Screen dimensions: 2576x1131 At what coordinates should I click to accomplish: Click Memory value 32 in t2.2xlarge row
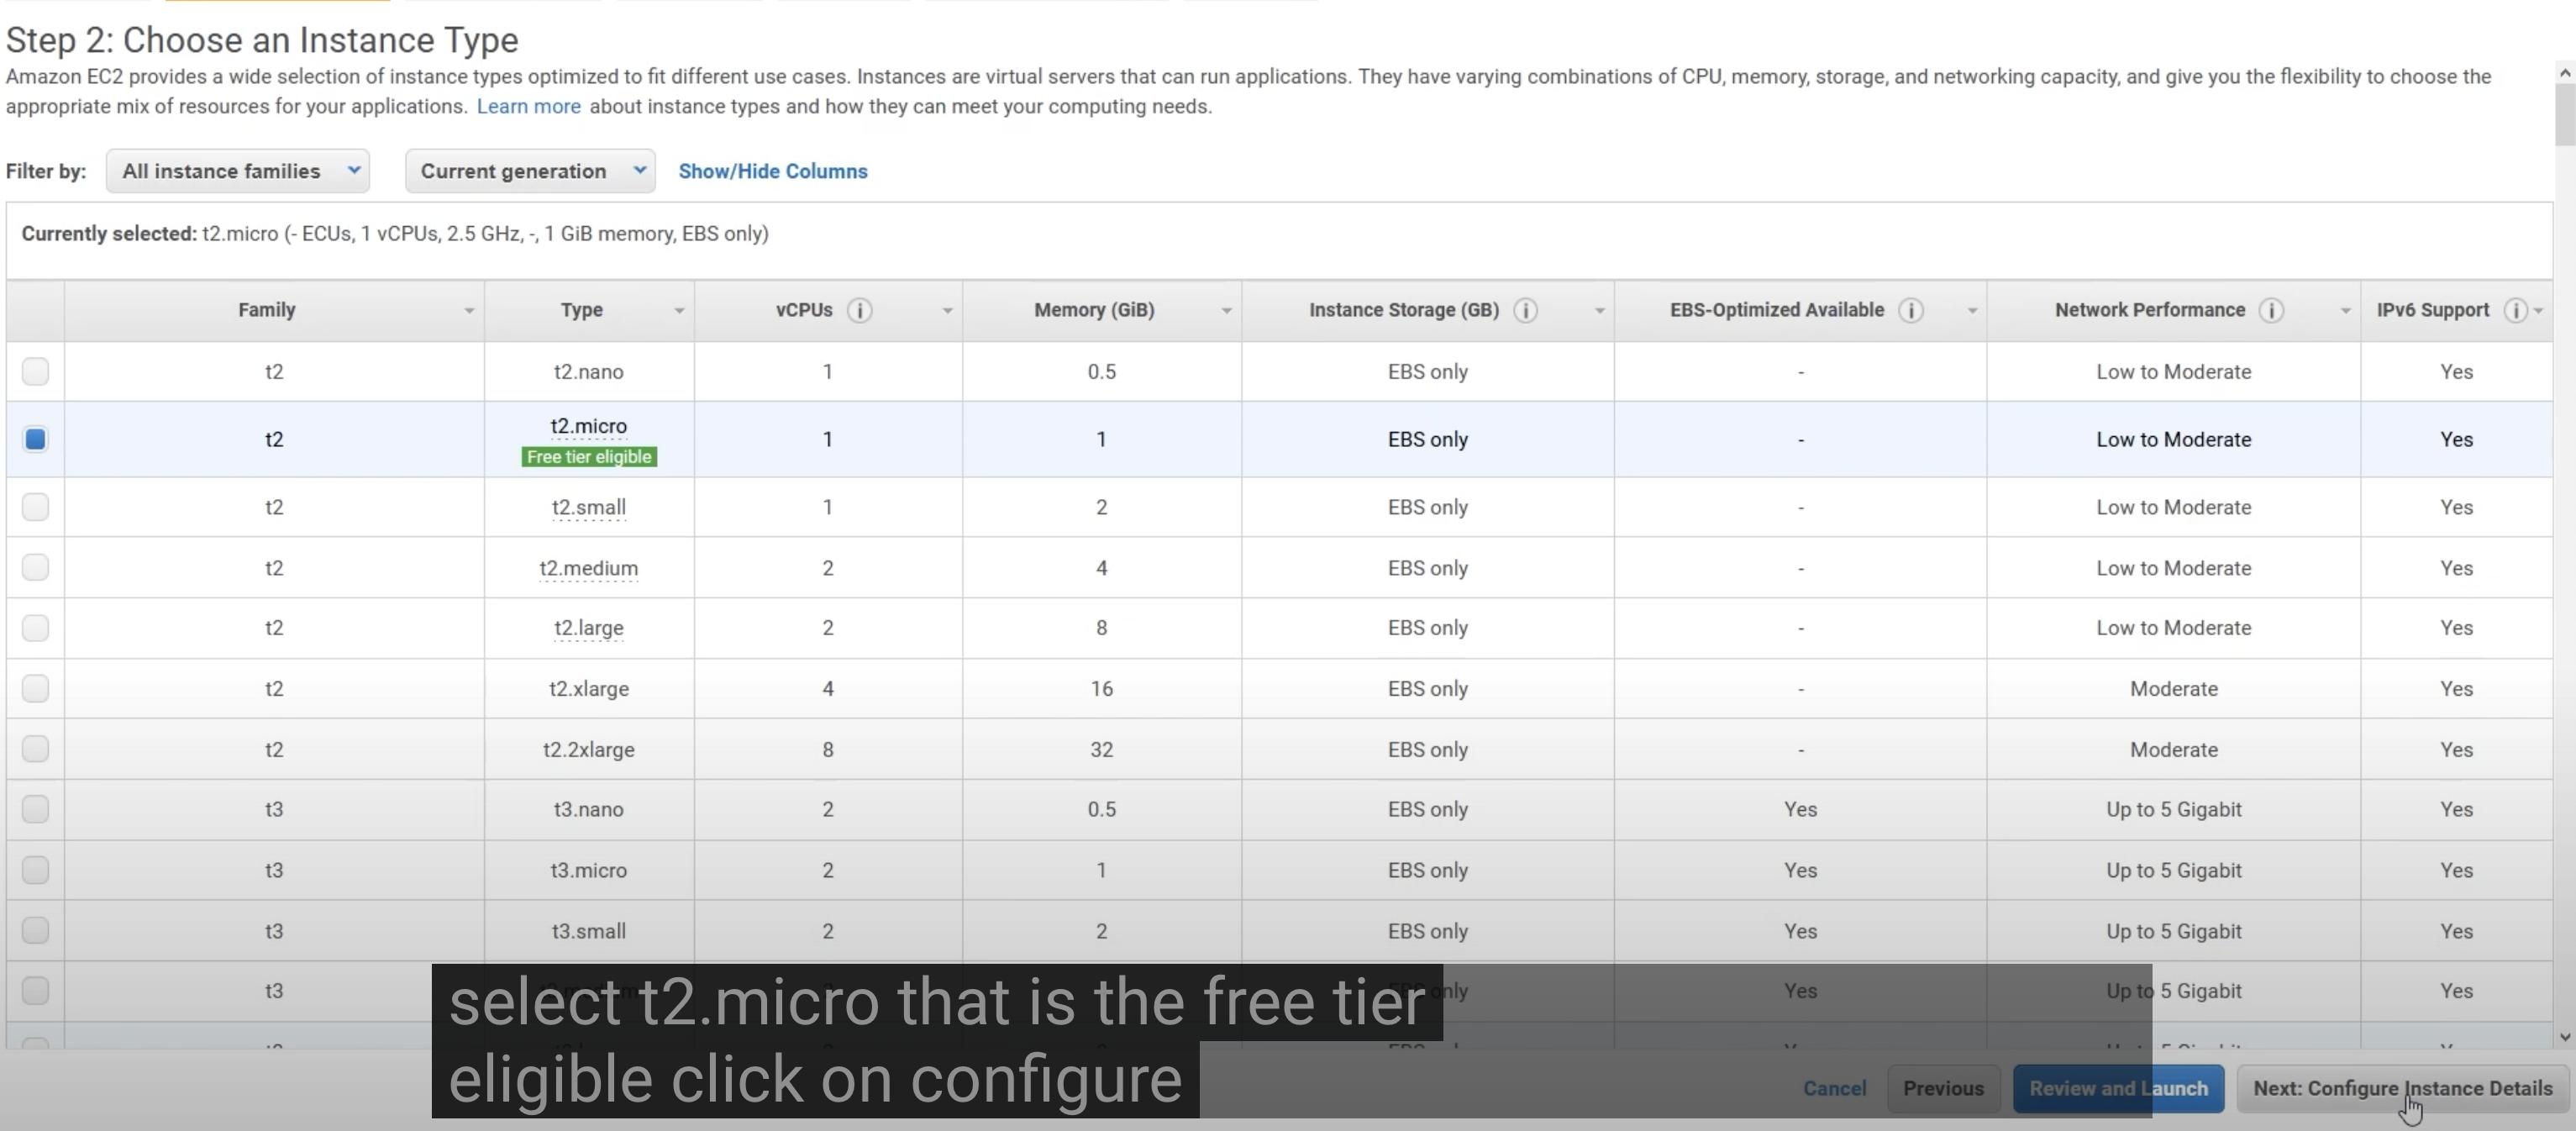click(x=1101, y=749)
